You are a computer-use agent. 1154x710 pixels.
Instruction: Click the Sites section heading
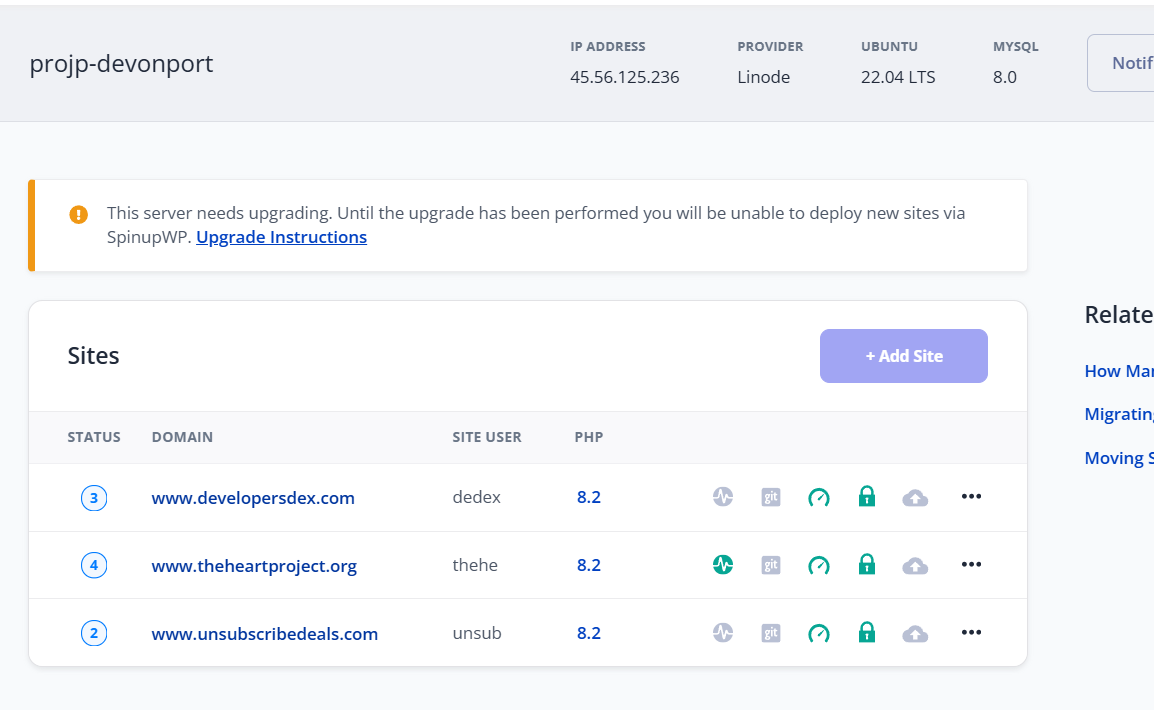click(93, 356)
